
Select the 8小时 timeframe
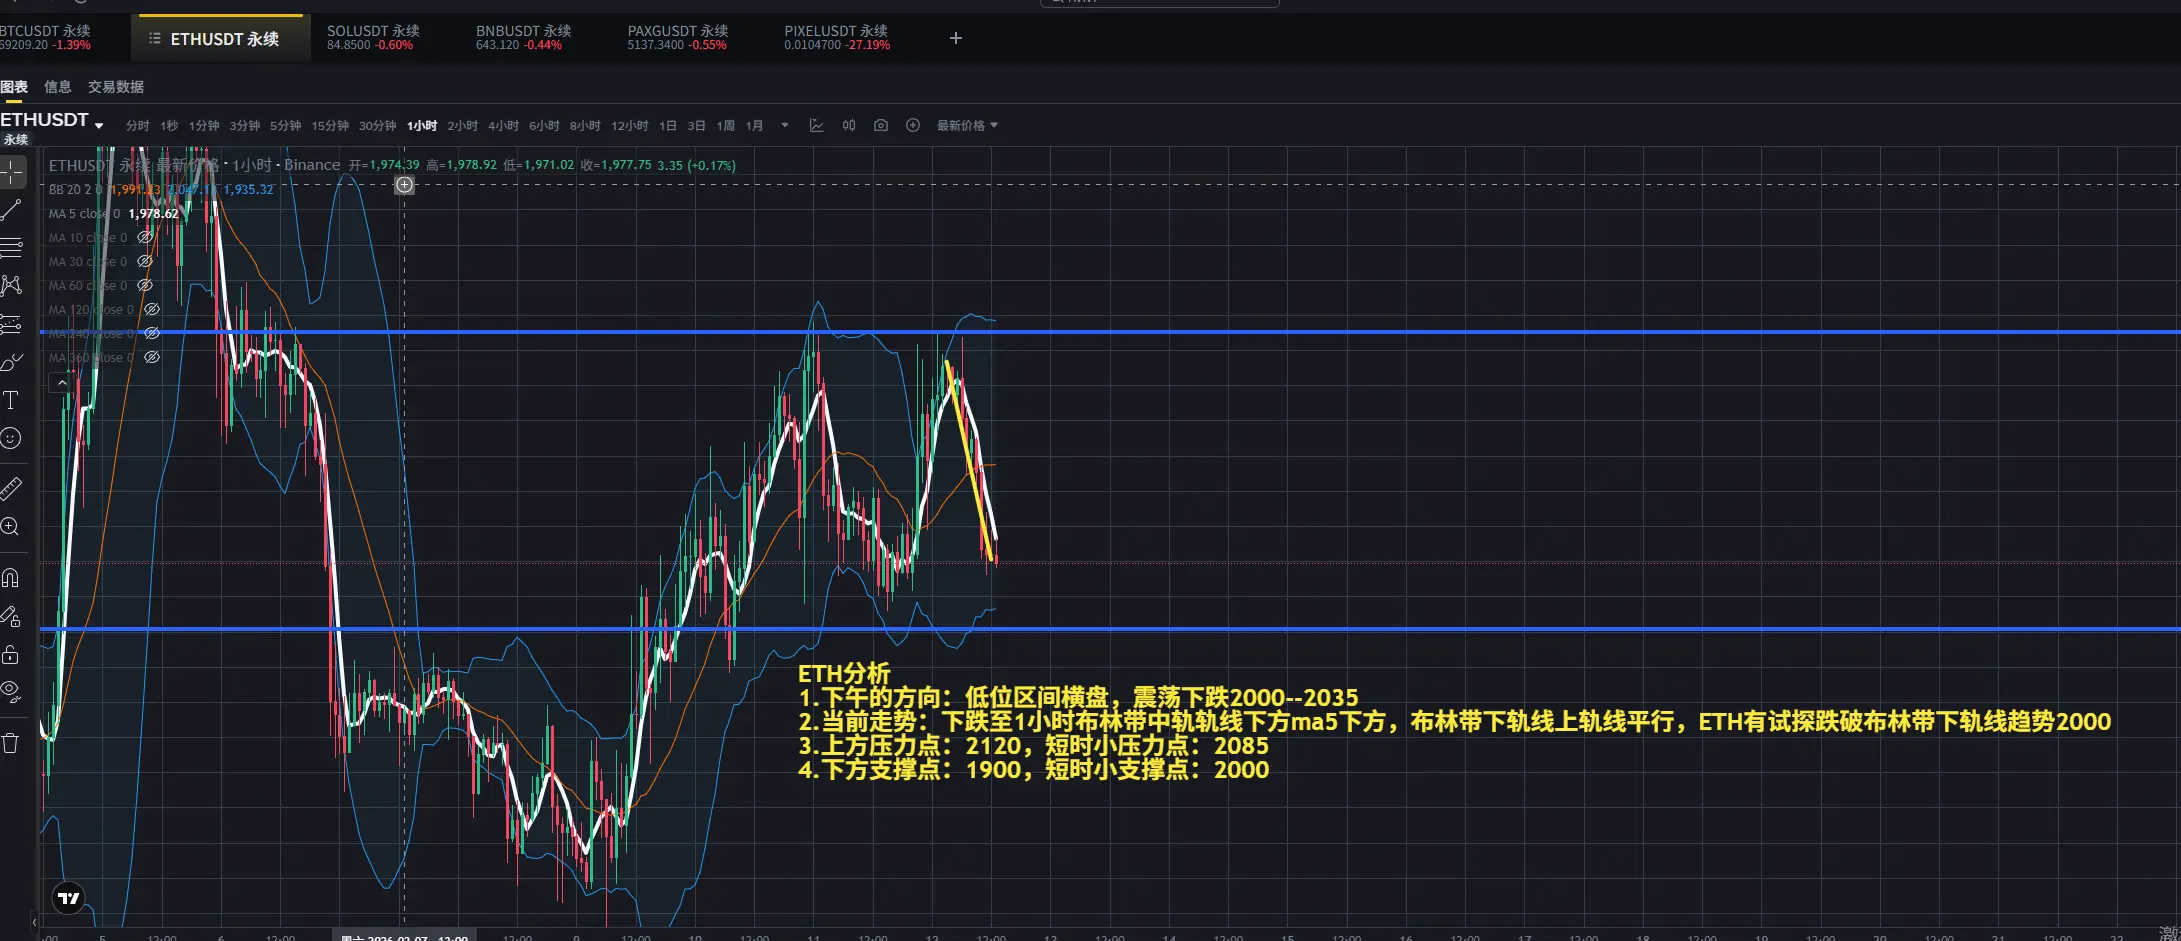585,125
